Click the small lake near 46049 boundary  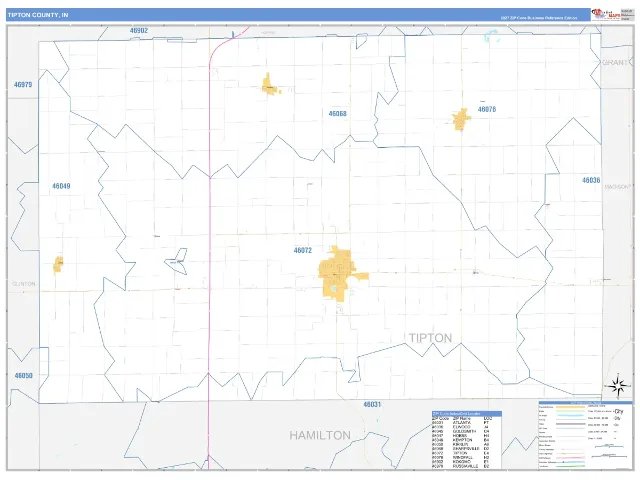coord(176,261)
